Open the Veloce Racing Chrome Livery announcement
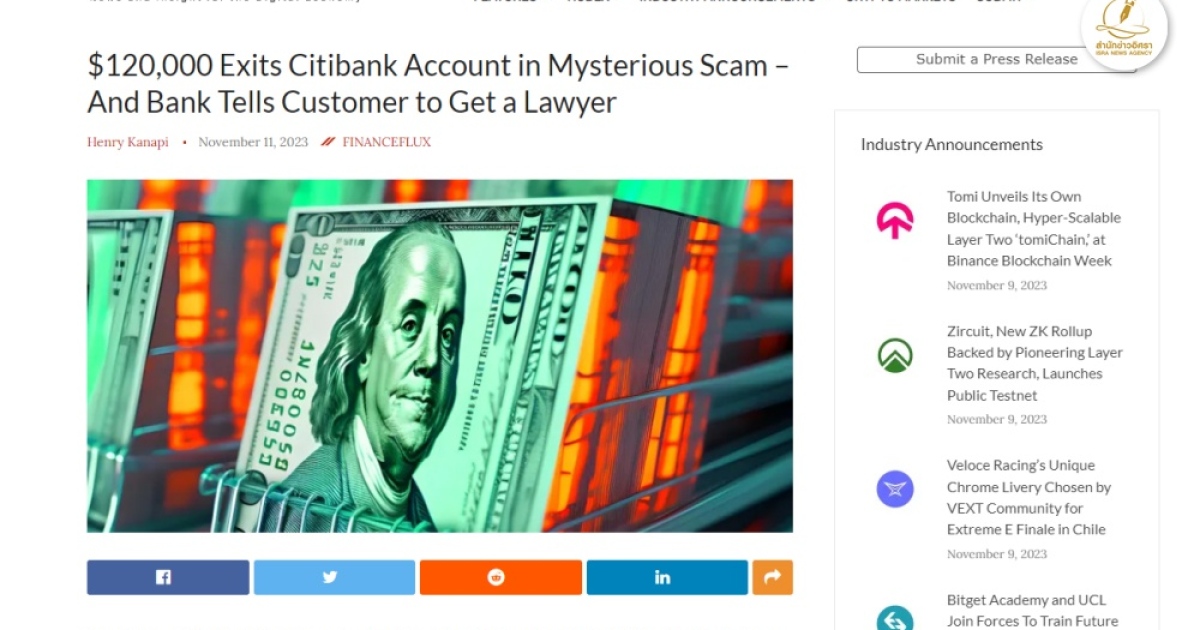Image resolution: width=1200 pixels, height=630 pixels. pyautogui.click(x=1029, y=497)
